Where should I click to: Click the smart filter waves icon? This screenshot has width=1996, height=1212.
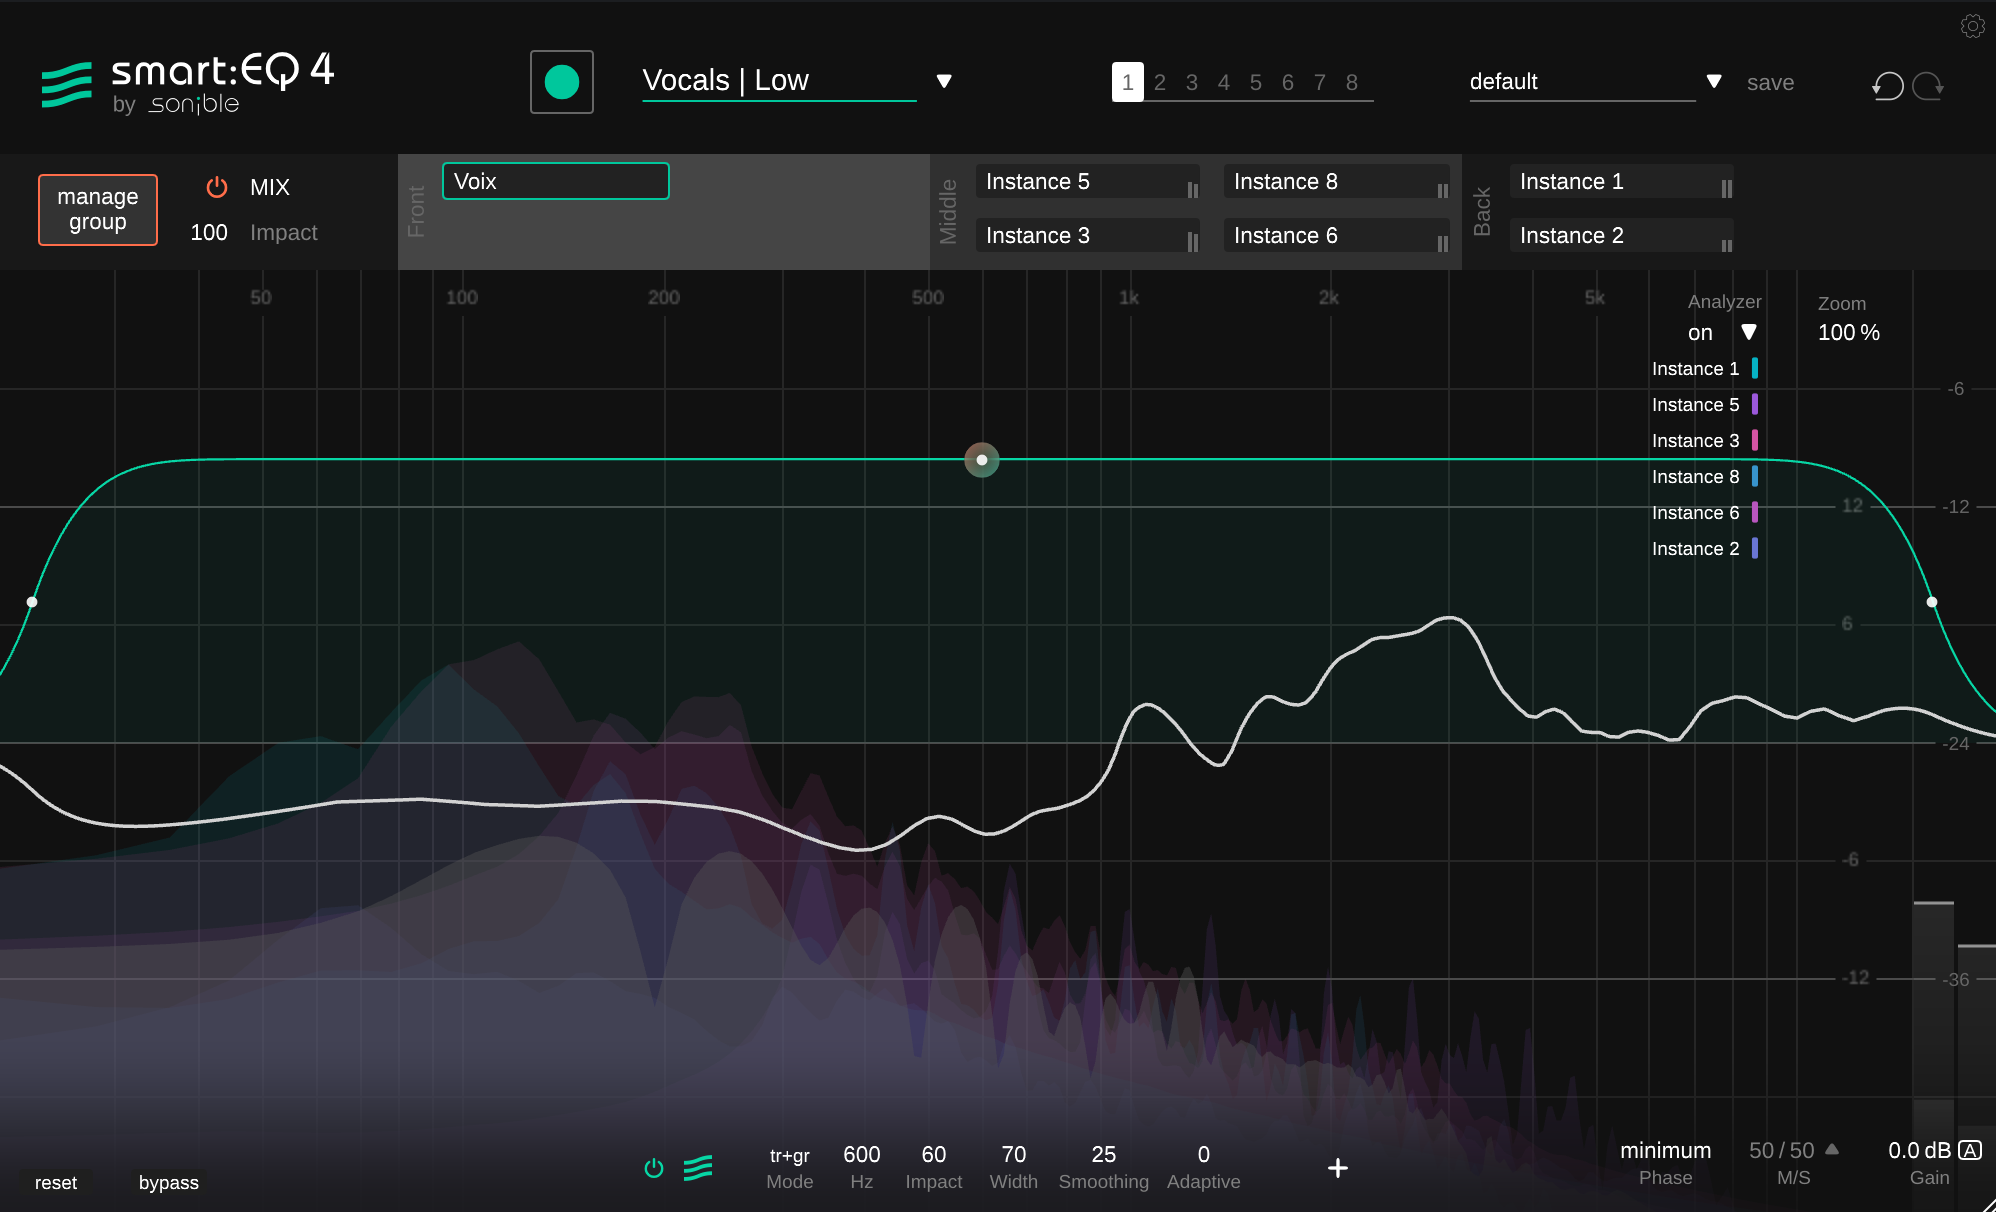[698, 1168]
